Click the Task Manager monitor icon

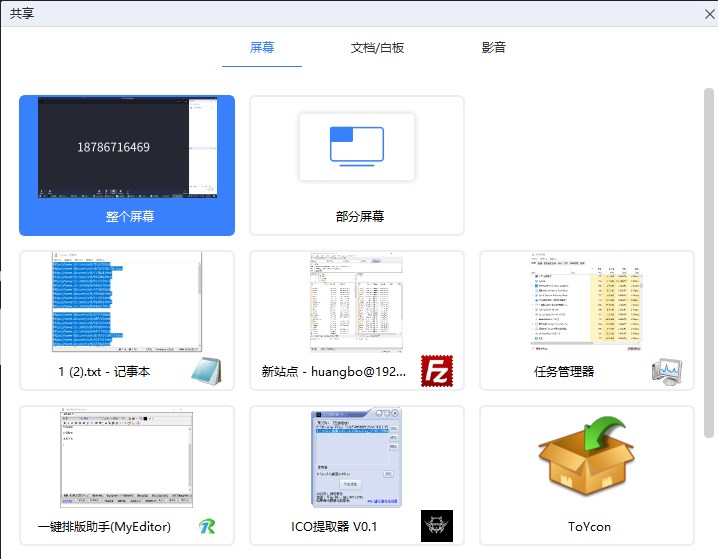[667, 371]
